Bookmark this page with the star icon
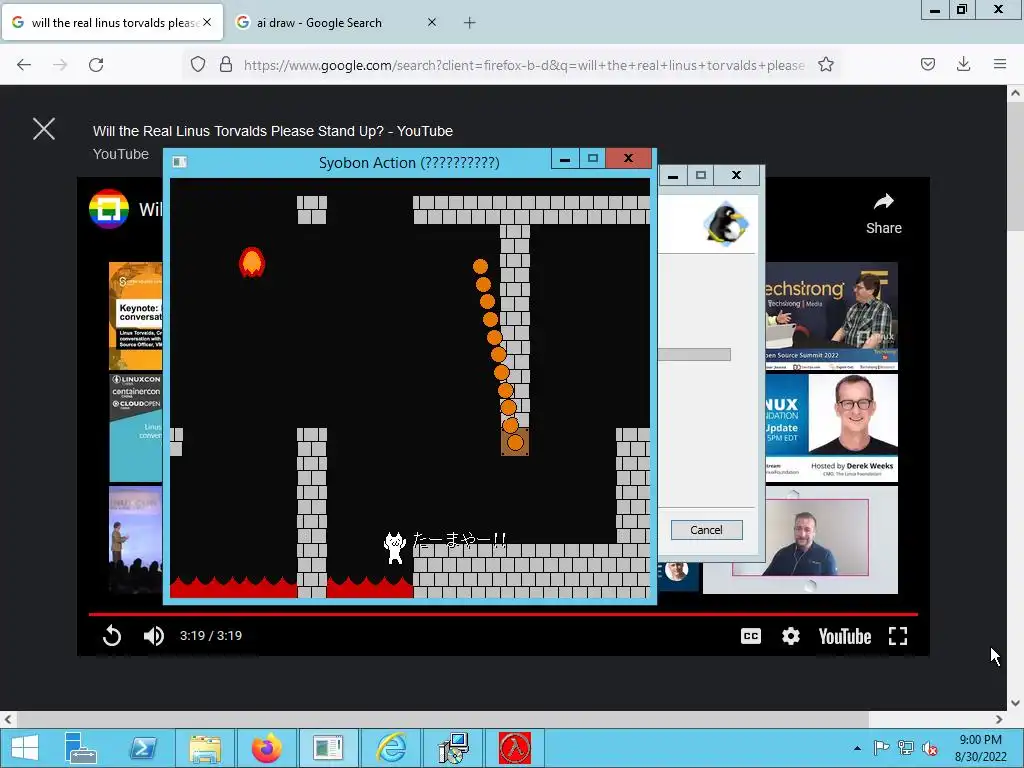1024x768 pixels. tap(825, 65)
